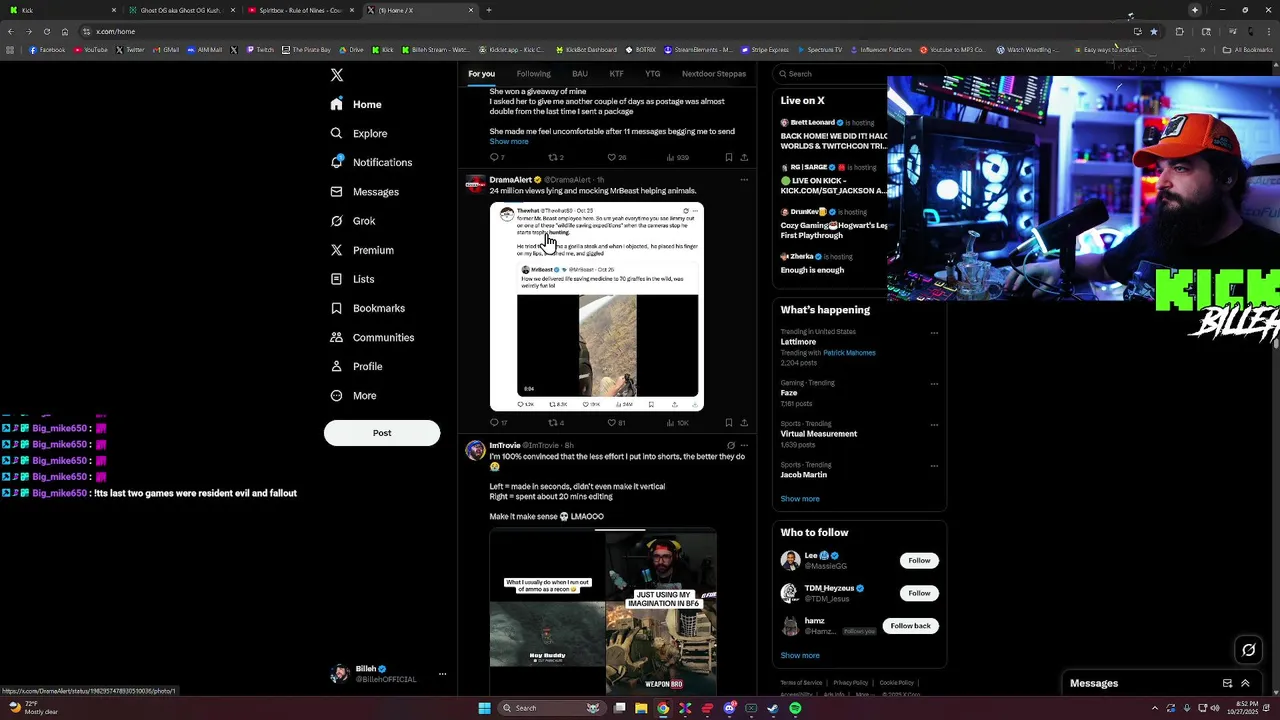Open Lattimore trend's more options
The width and height of the screenshot is (1280, 720).
click(934, 333)
